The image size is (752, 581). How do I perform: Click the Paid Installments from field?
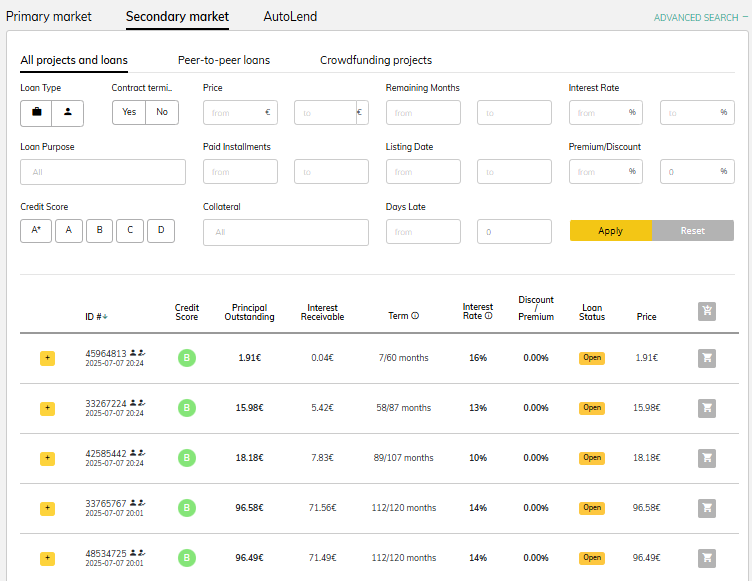click(240, 172)
